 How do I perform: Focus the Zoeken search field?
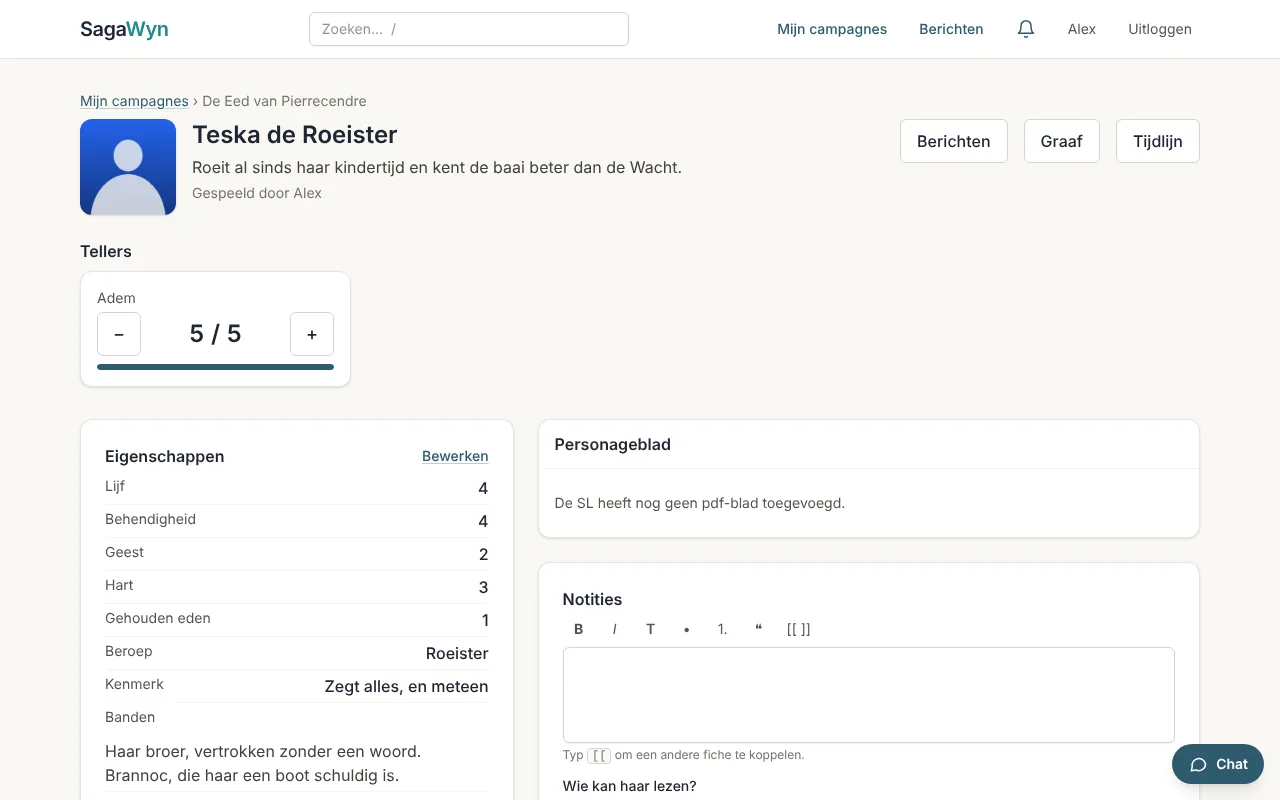(469, 29)
